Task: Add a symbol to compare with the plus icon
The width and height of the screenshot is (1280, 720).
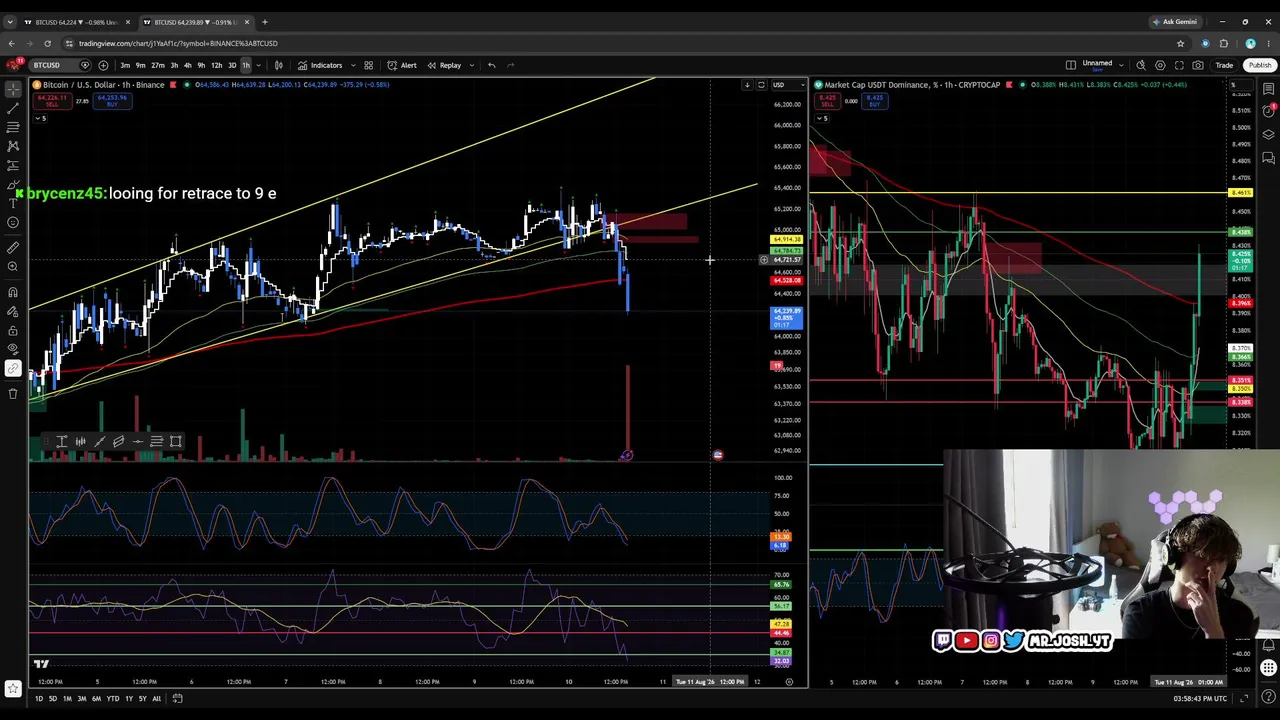Action: [x=103, y=65]
